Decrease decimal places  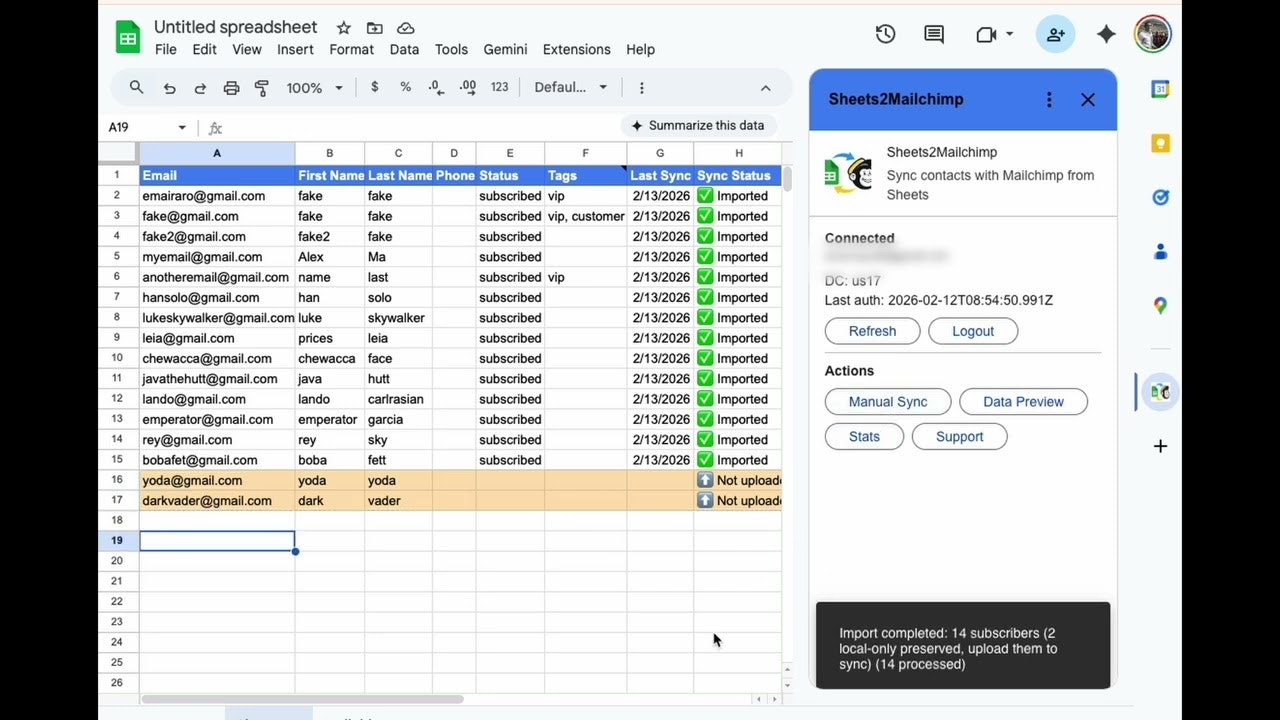tap(436, 88)
